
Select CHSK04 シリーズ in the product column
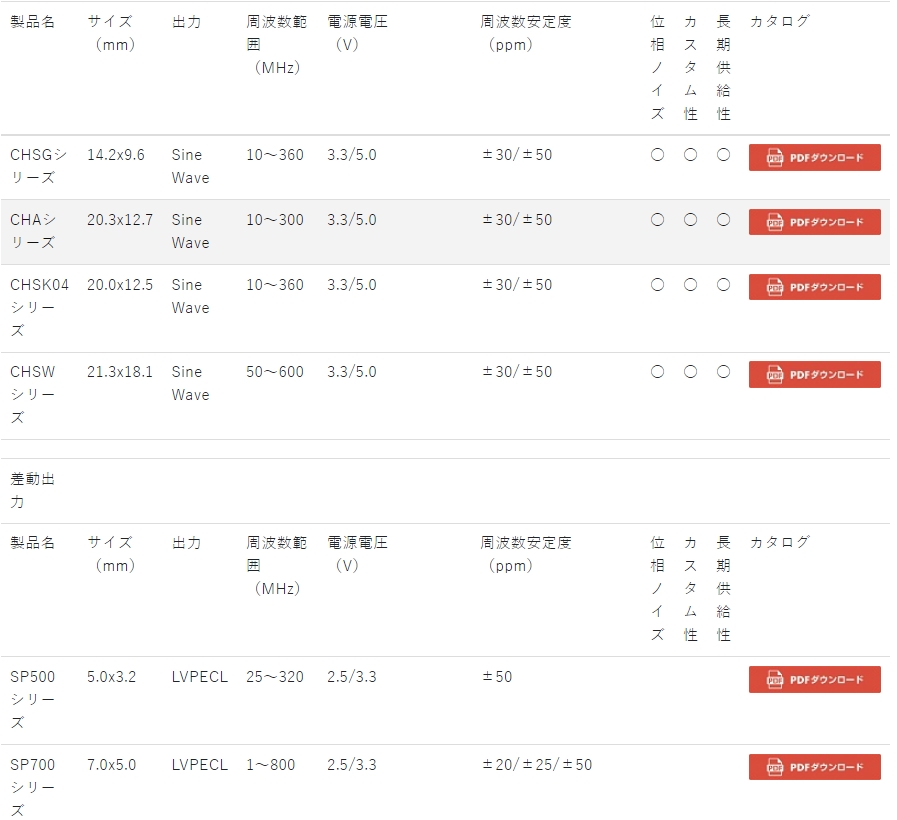(x=39, y=307)
